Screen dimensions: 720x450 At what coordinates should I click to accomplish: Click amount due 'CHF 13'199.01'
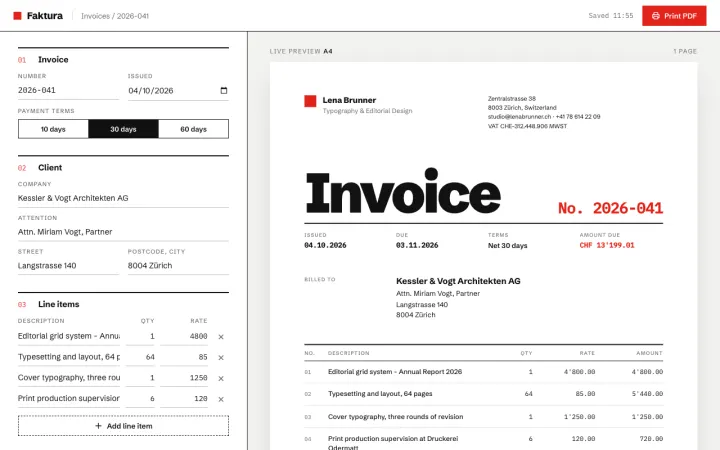(607, 246)
